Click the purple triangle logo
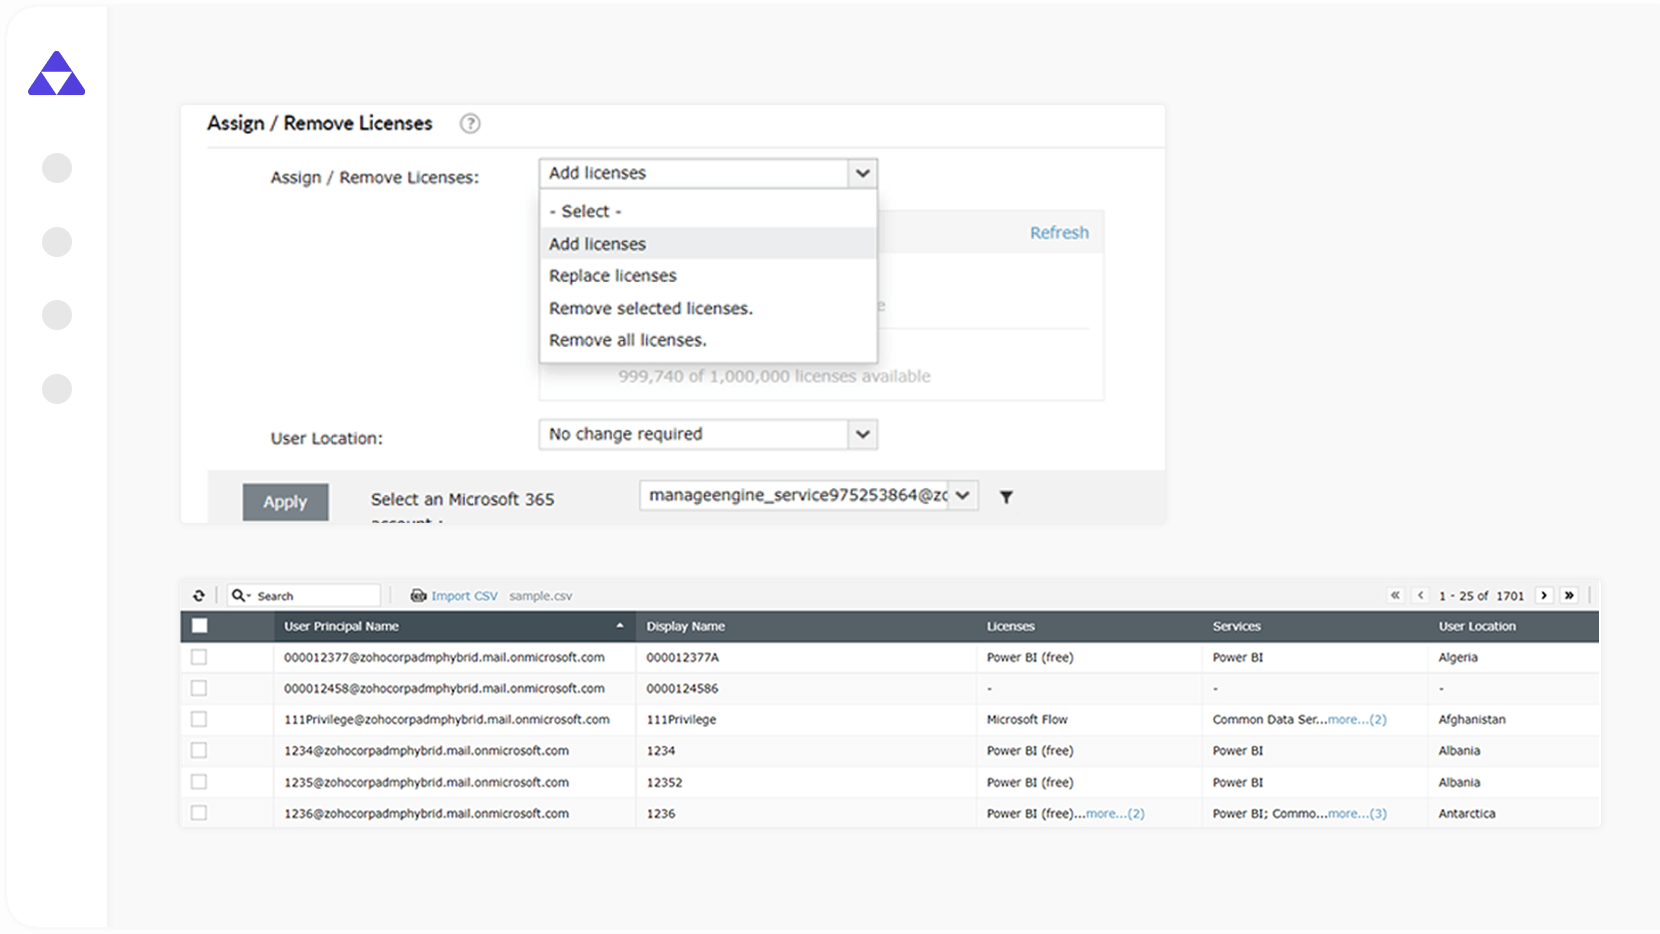Screen dimensions: 1660x934 [x=57, y=74]
